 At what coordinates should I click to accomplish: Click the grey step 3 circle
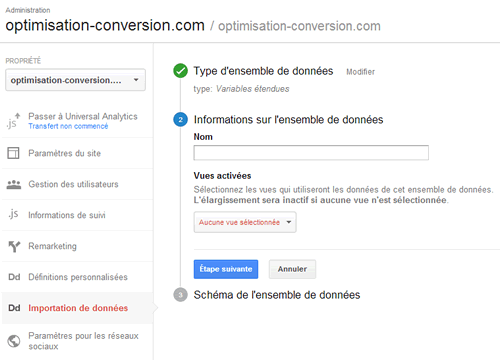point(180,295)
